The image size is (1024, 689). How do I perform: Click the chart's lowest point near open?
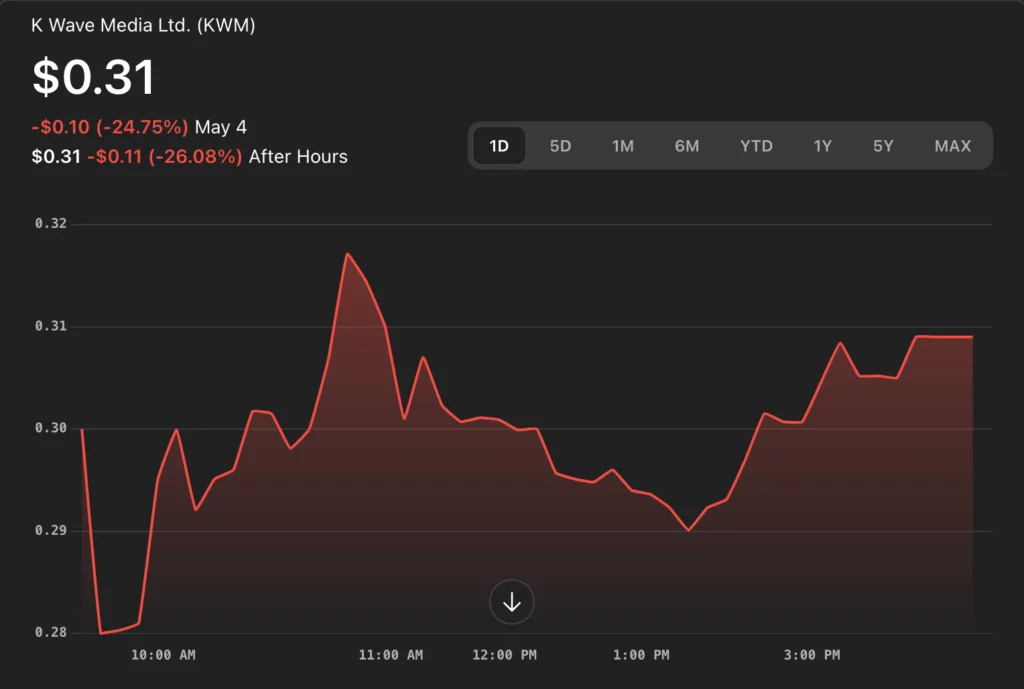[101, 633]
